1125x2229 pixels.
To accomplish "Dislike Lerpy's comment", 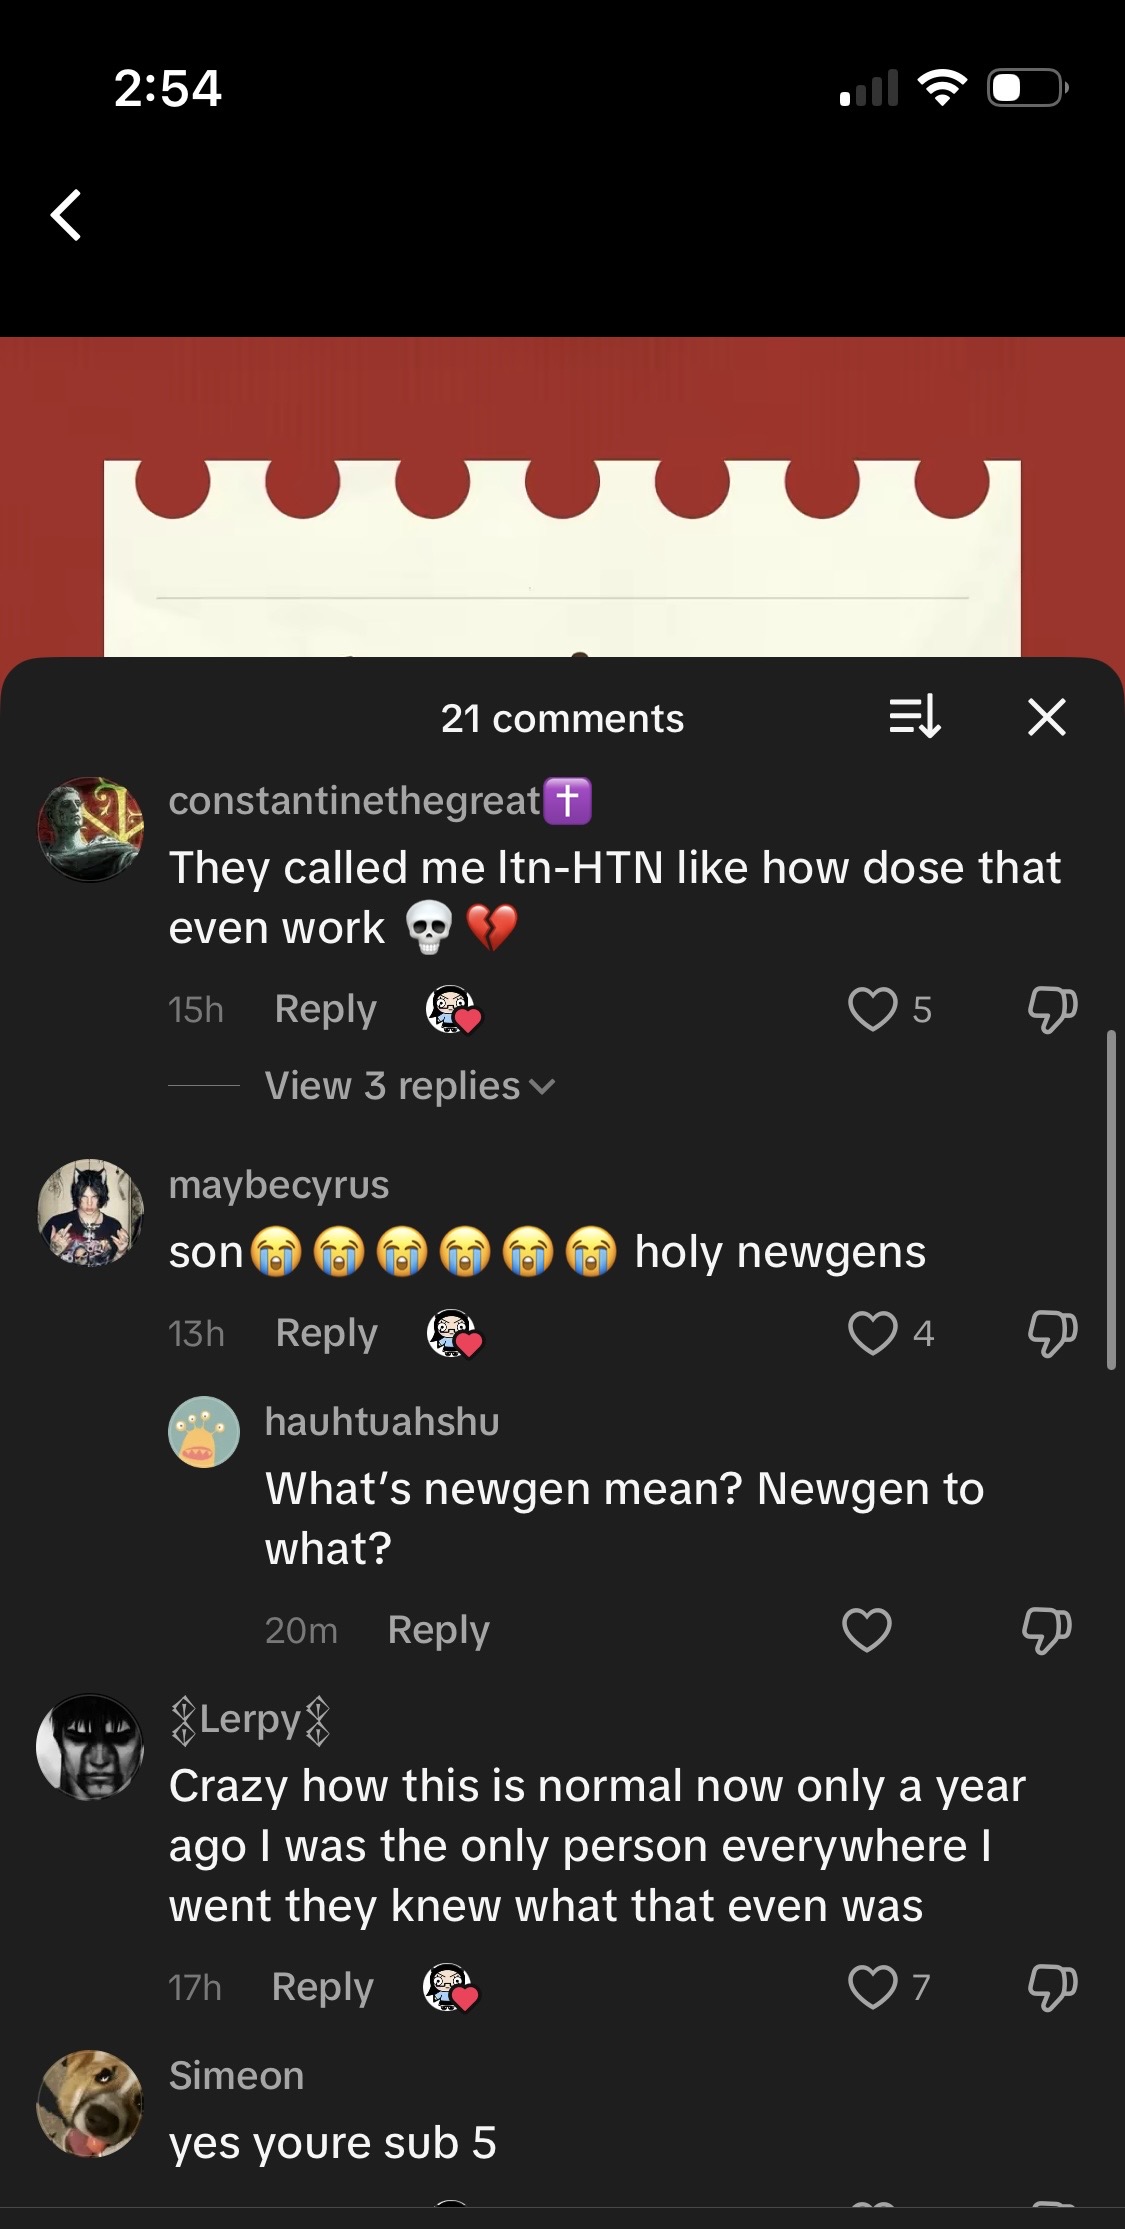I will 1052,1987.
